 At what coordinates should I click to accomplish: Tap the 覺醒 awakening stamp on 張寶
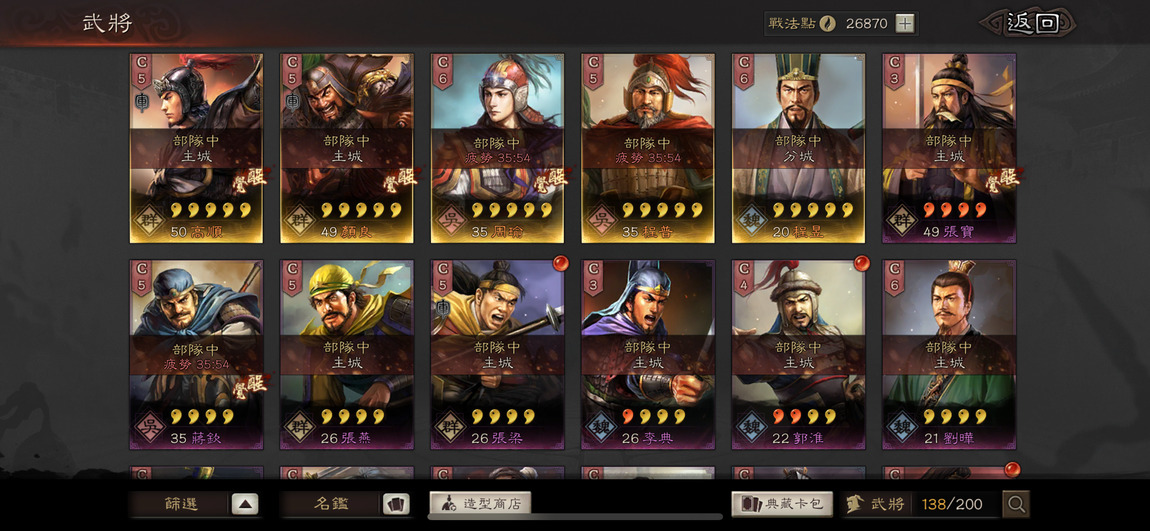coord(1003,179)
